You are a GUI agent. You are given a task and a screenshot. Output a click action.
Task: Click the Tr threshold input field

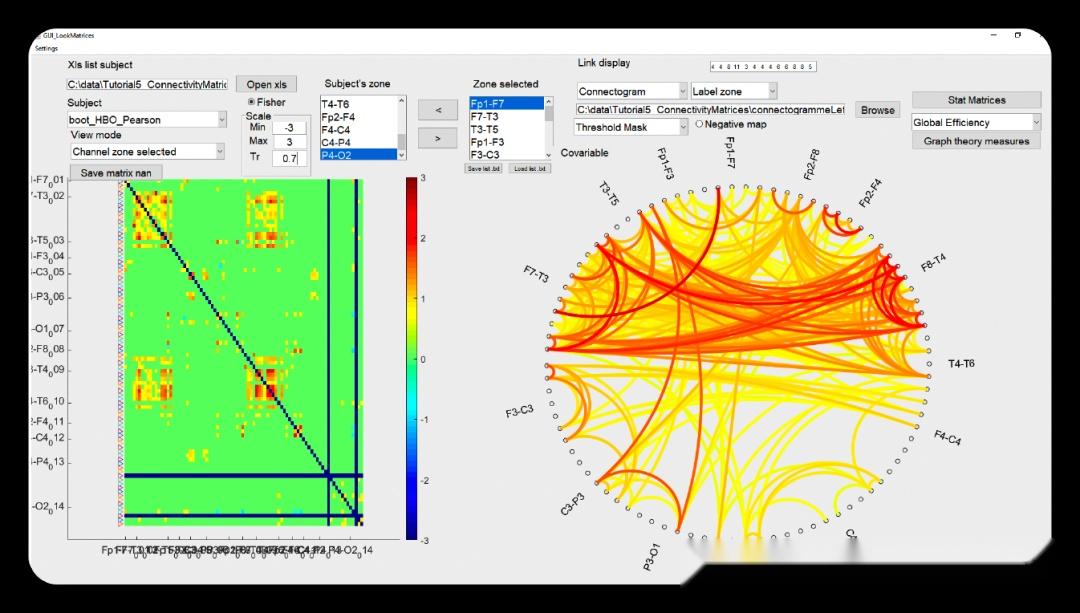tap(289, 158)
